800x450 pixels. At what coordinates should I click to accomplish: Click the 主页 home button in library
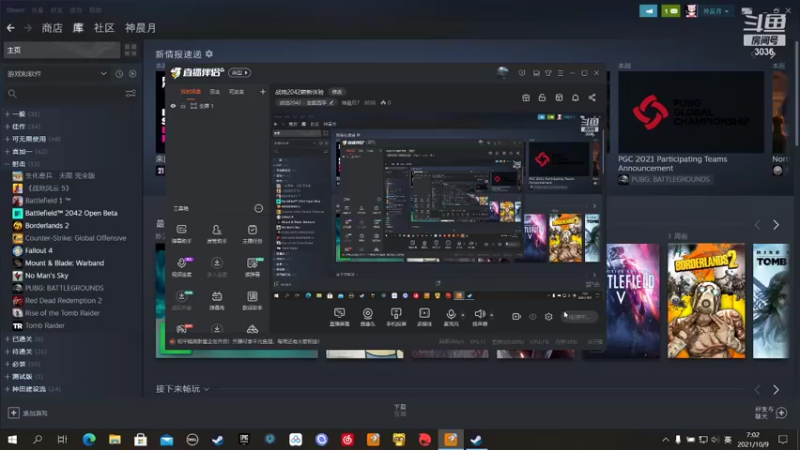(x=62, y=50)
